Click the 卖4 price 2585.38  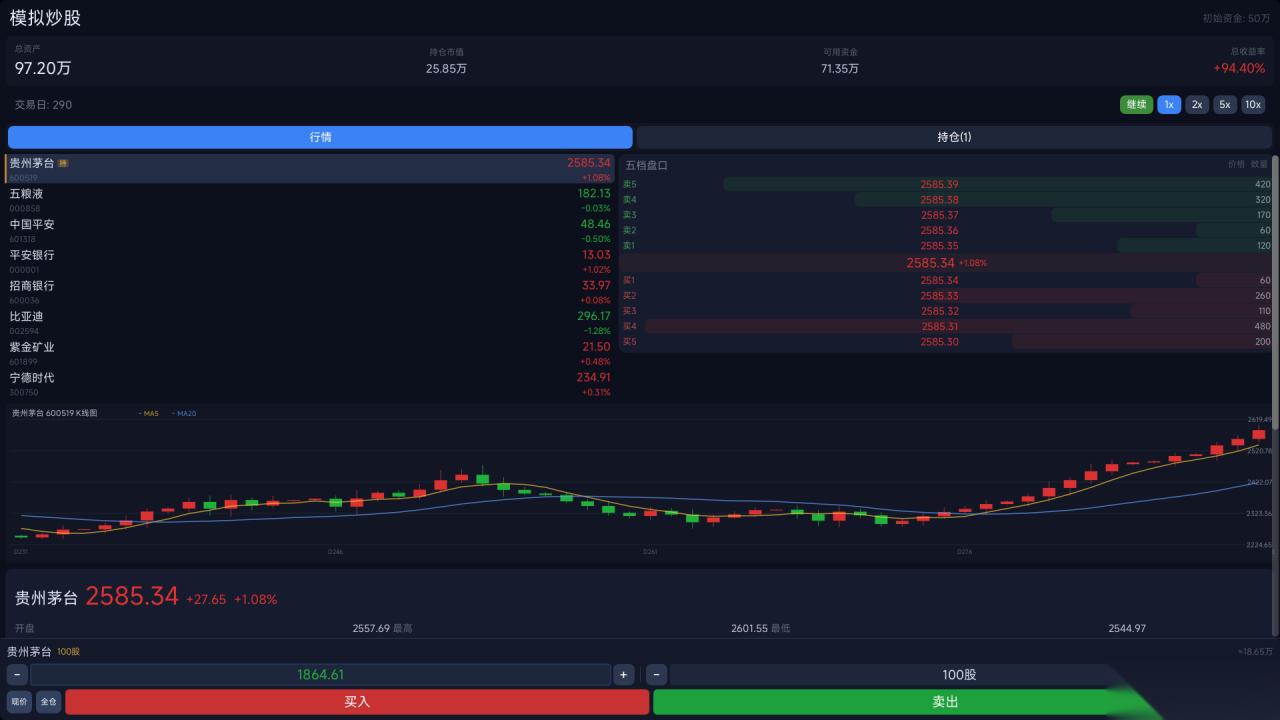coord(939,200)
